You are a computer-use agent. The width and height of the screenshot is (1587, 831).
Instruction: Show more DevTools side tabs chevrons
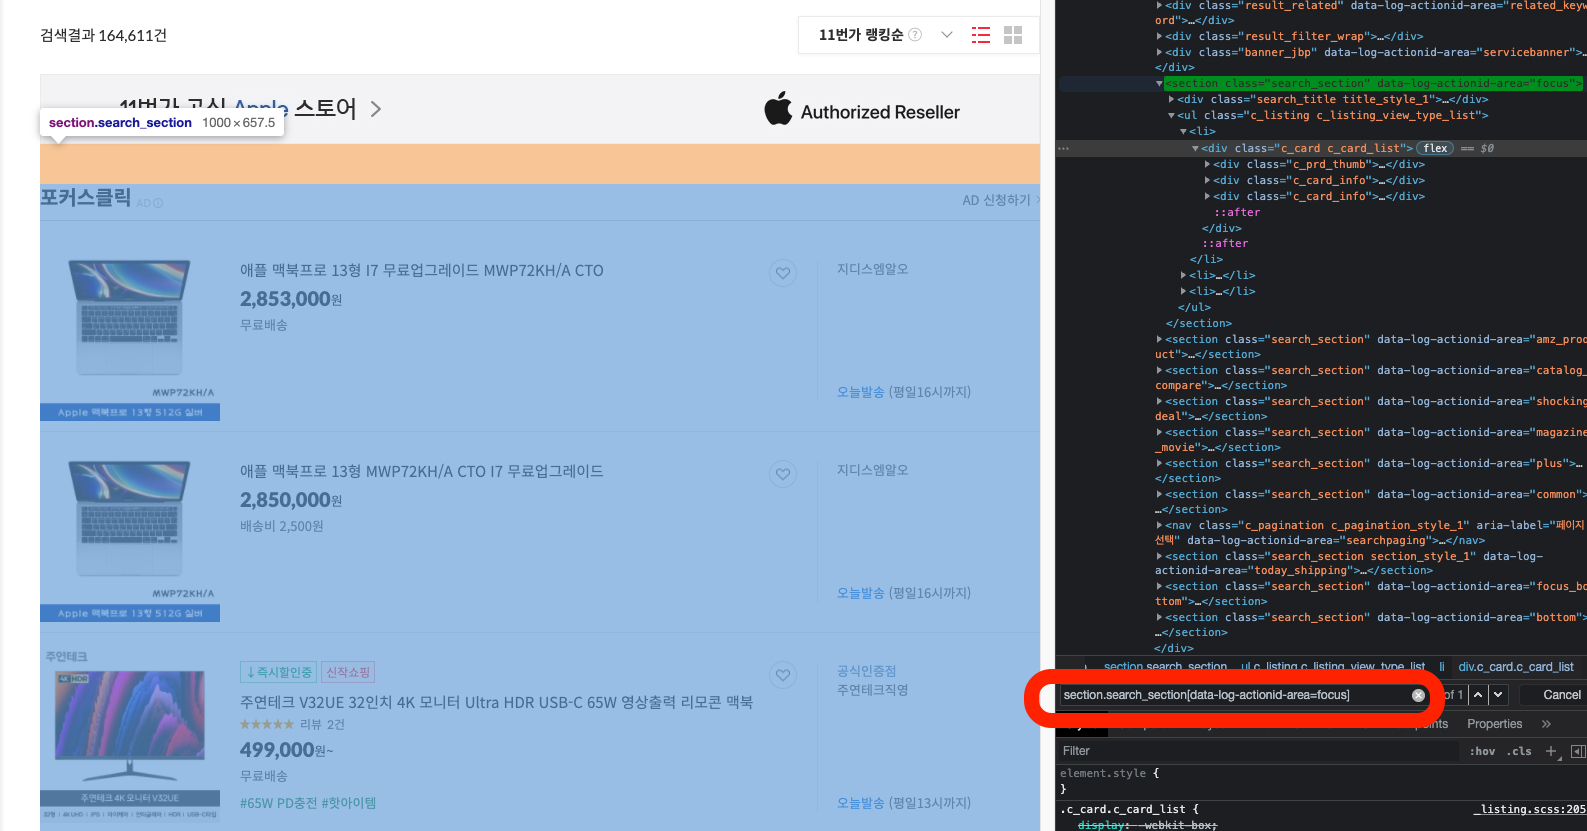coord(1546,724)
